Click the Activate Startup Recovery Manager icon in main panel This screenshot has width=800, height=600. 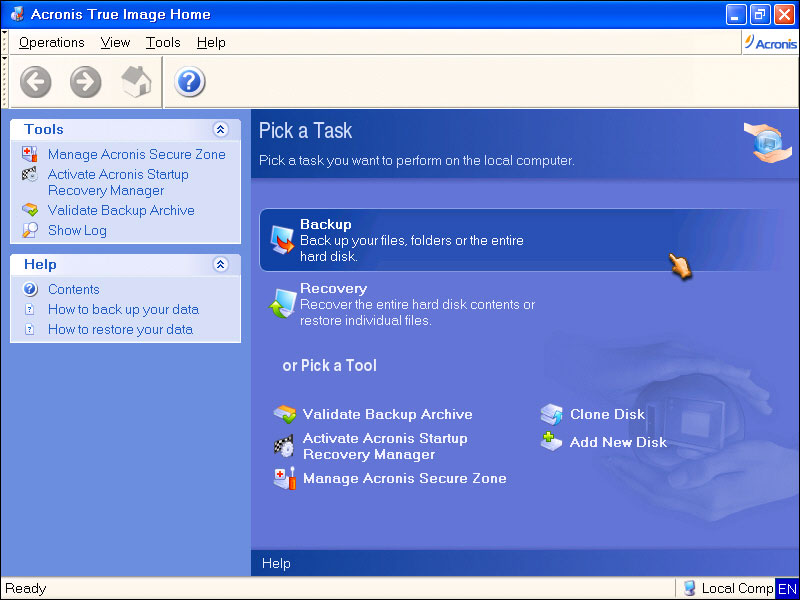pos(284,445)
